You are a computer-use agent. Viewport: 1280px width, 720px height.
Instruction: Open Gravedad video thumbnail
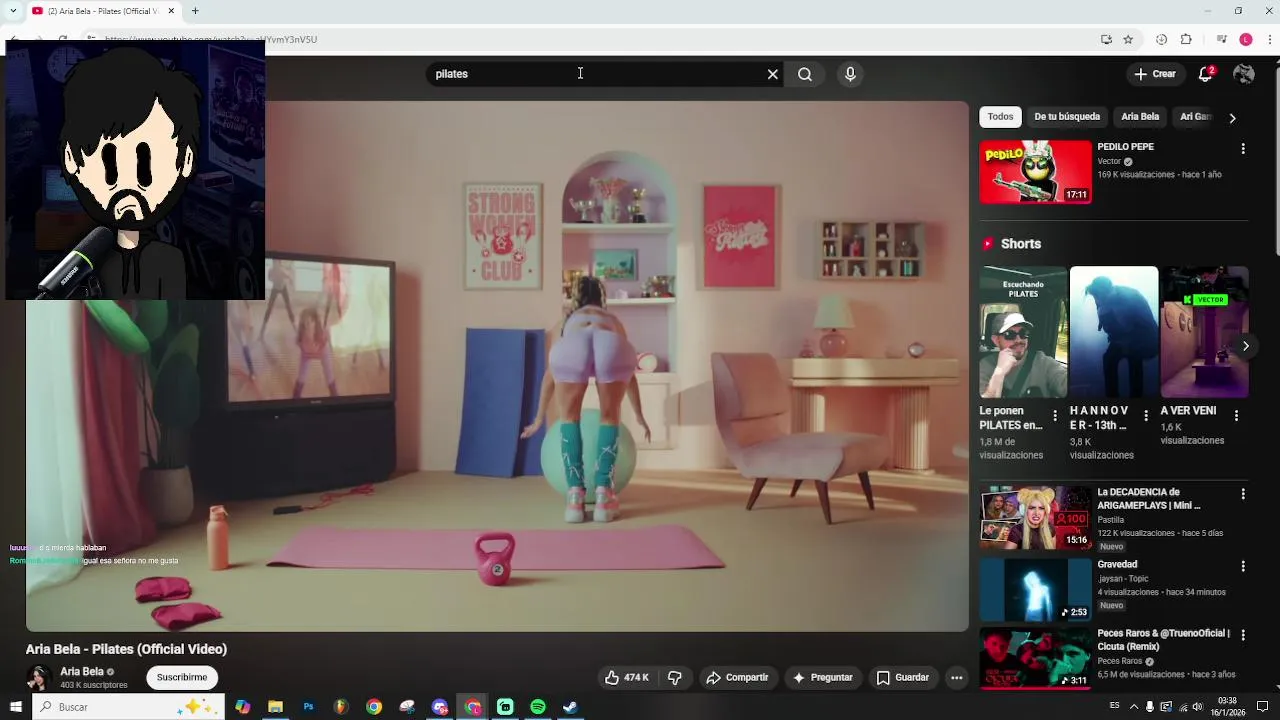tap(1036, 590)
